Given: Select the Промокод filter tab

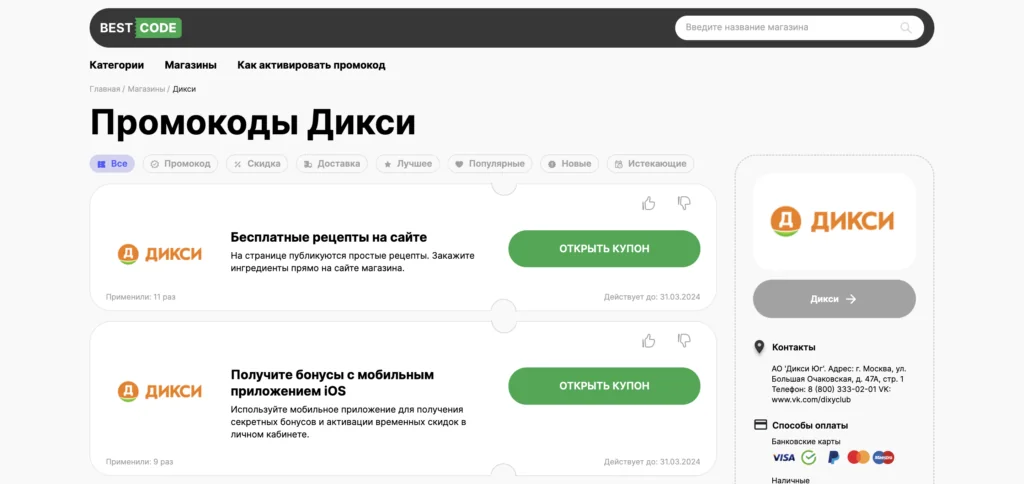Looking at the screenshot, I should [x=181, y=164].
